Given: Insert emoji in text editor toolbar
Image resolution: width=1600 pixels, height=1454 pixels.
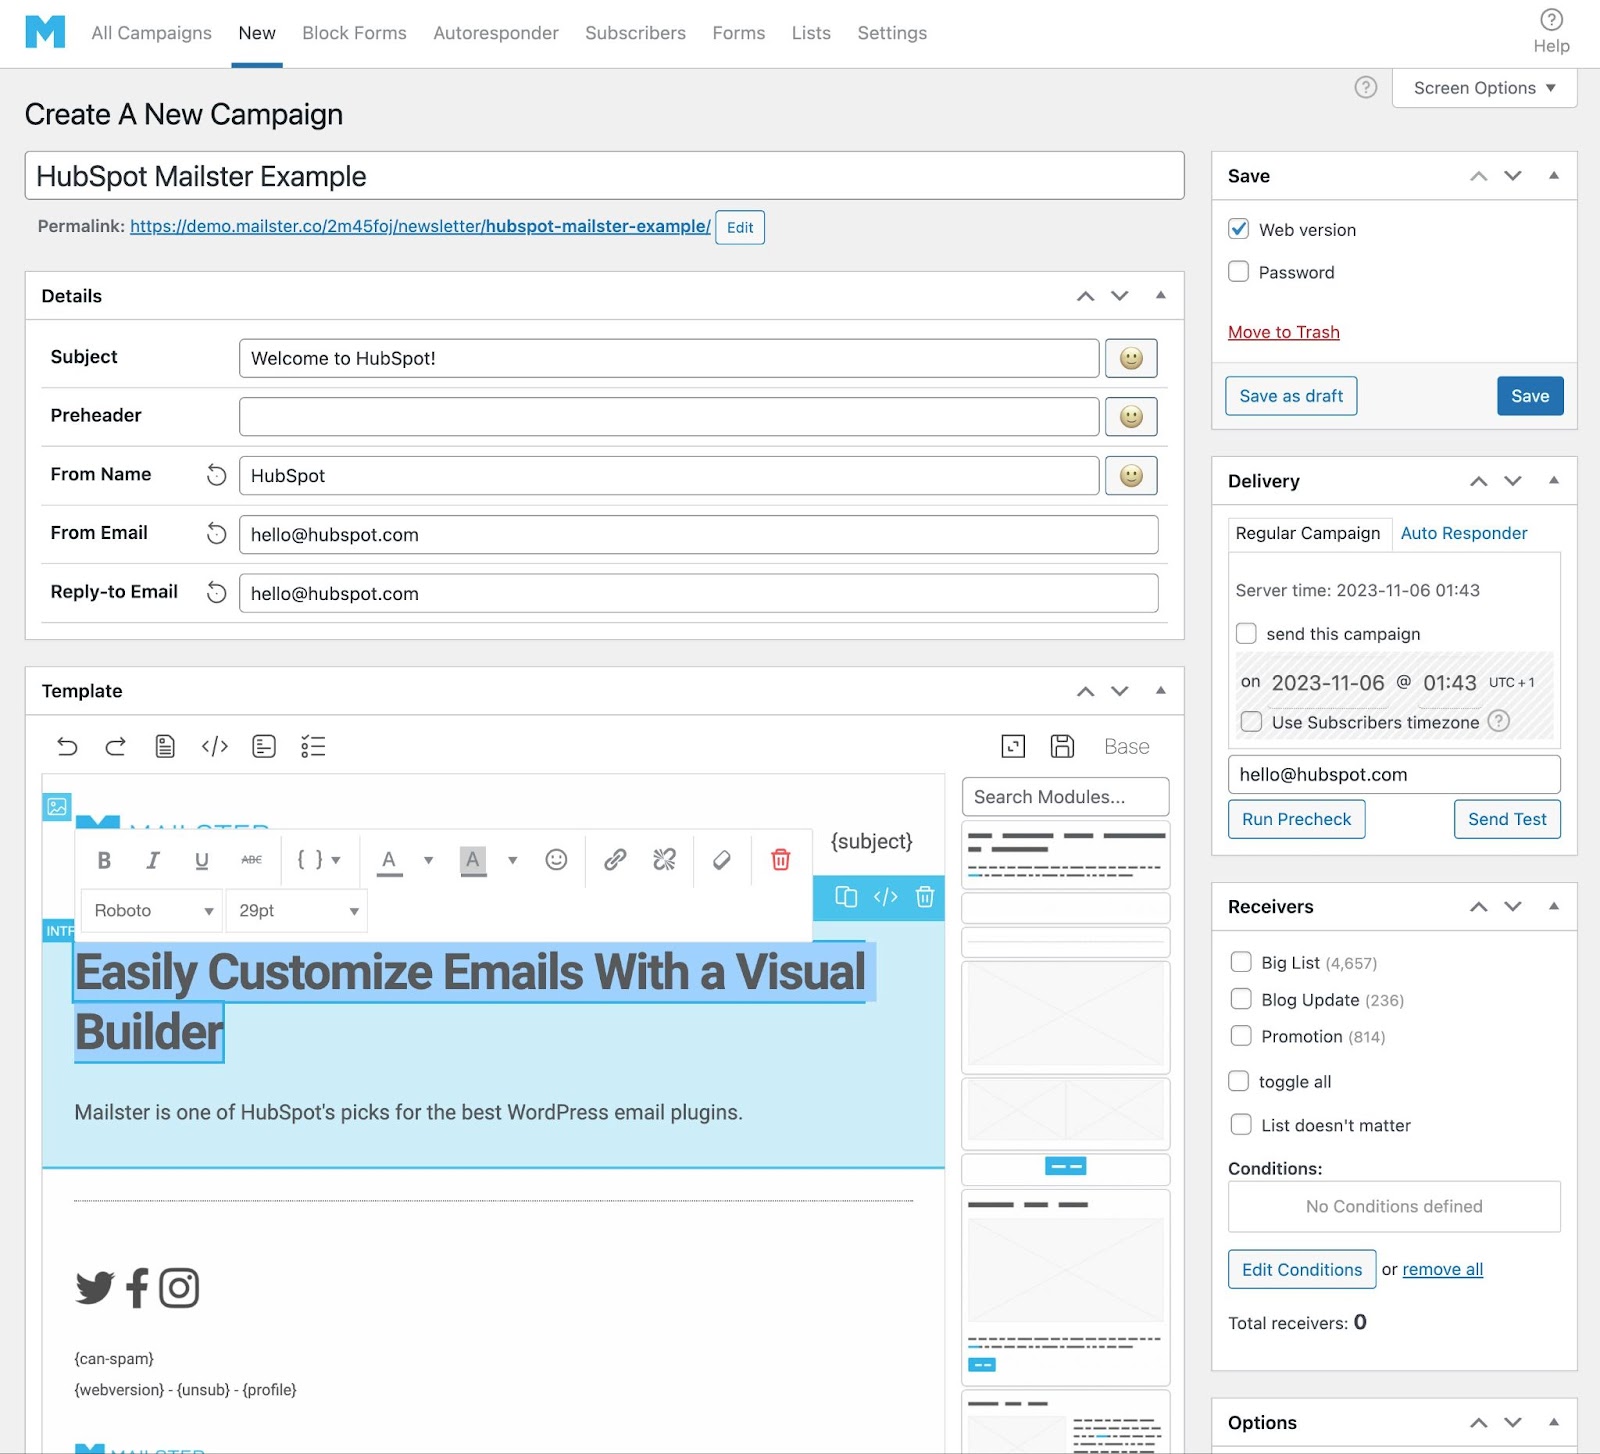Looking at the screenshot, I should [x=556, y=860].
